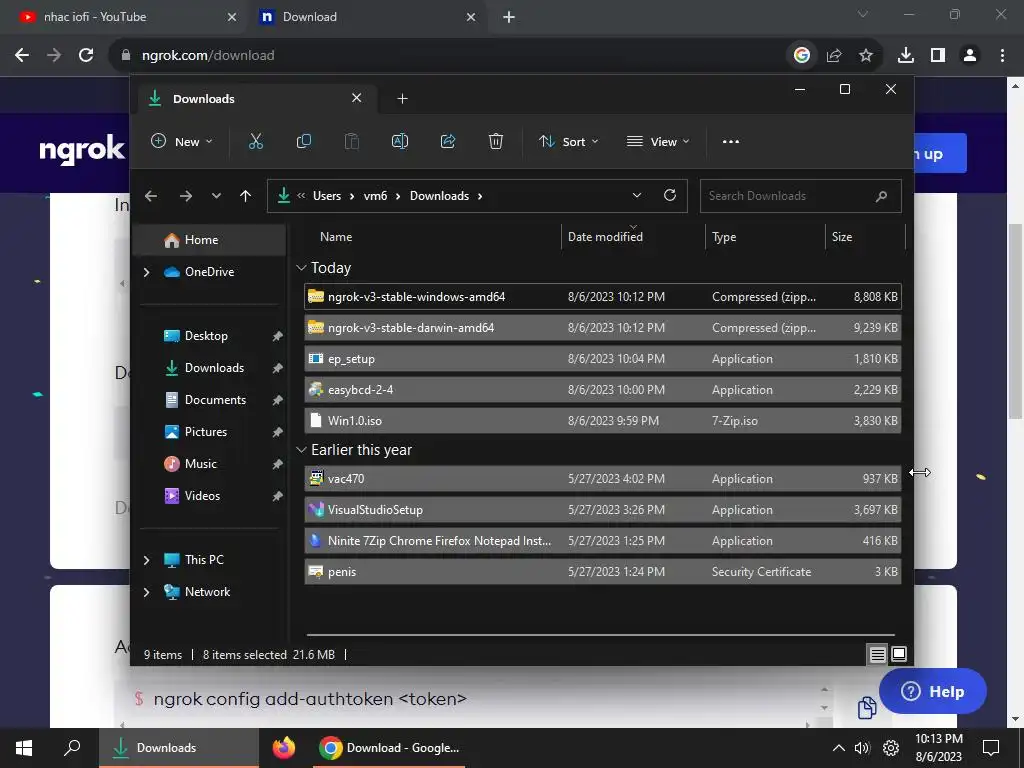Show hidden system tray icons

click(x=839, y=748)
